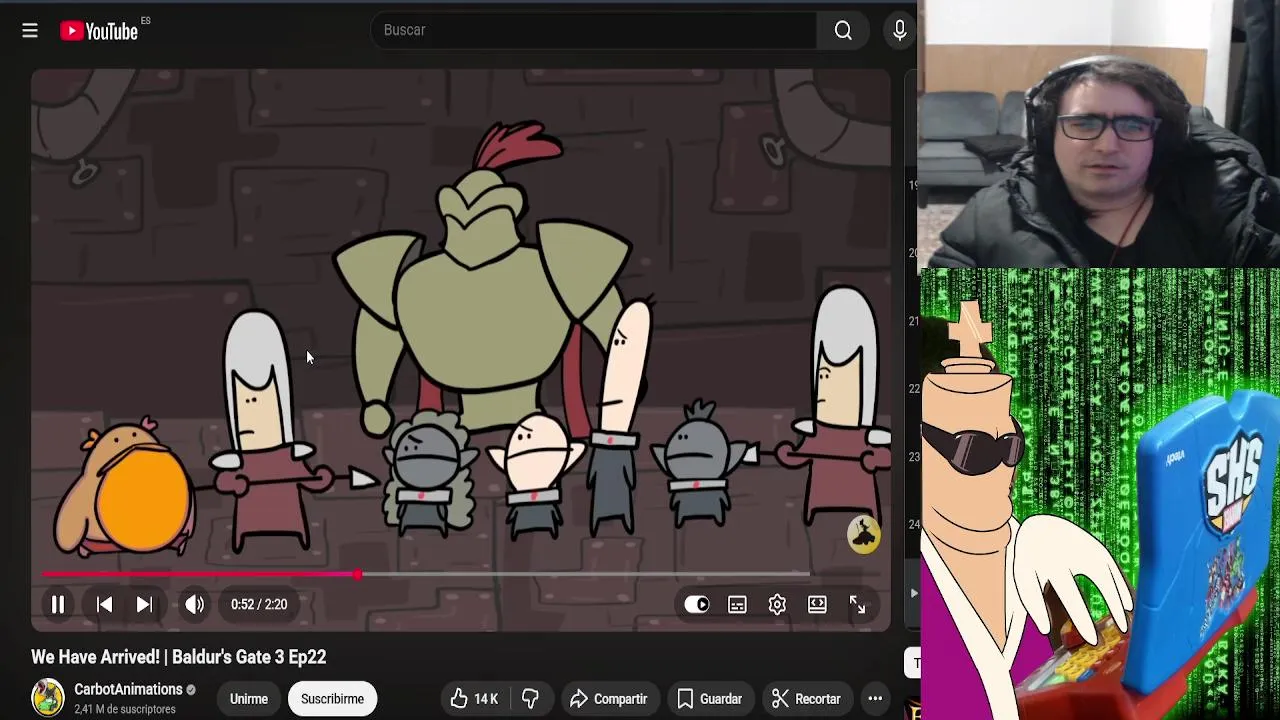Viewport: 1280px width, 720px height.
Task: Click the Buscar search field
Action: pyautogui.click(x=594, y=30)
